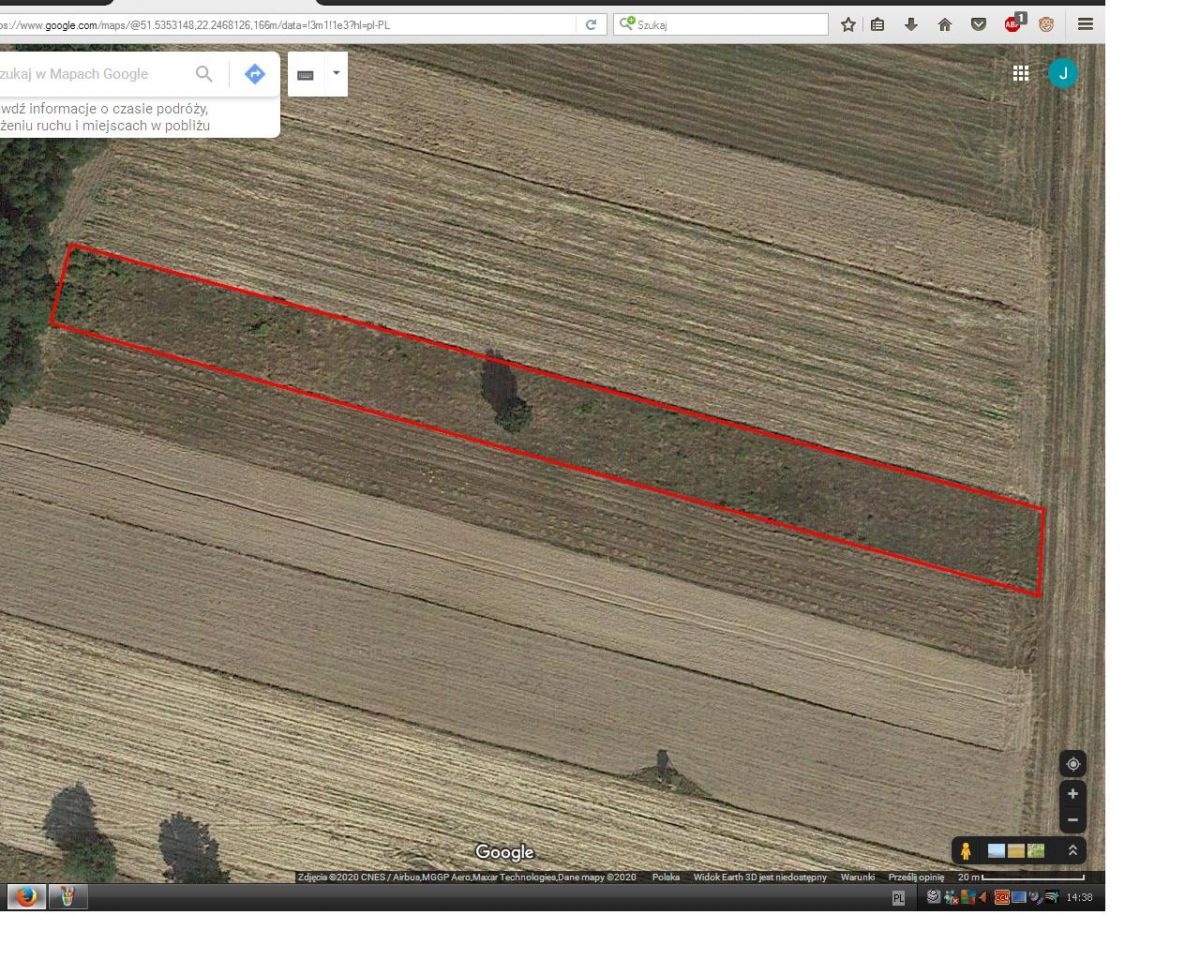Select the green map imagery thumbnail
The image size is (1200, 960).
point(1036,851)
